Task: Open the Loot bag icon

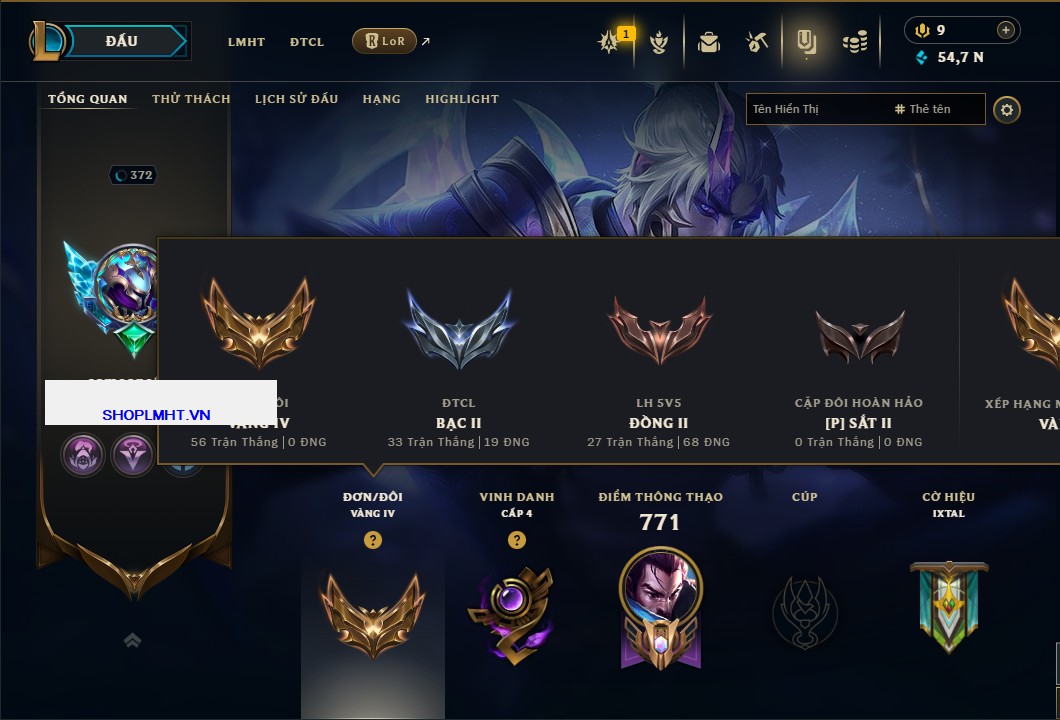Action: tap(708, 42)
